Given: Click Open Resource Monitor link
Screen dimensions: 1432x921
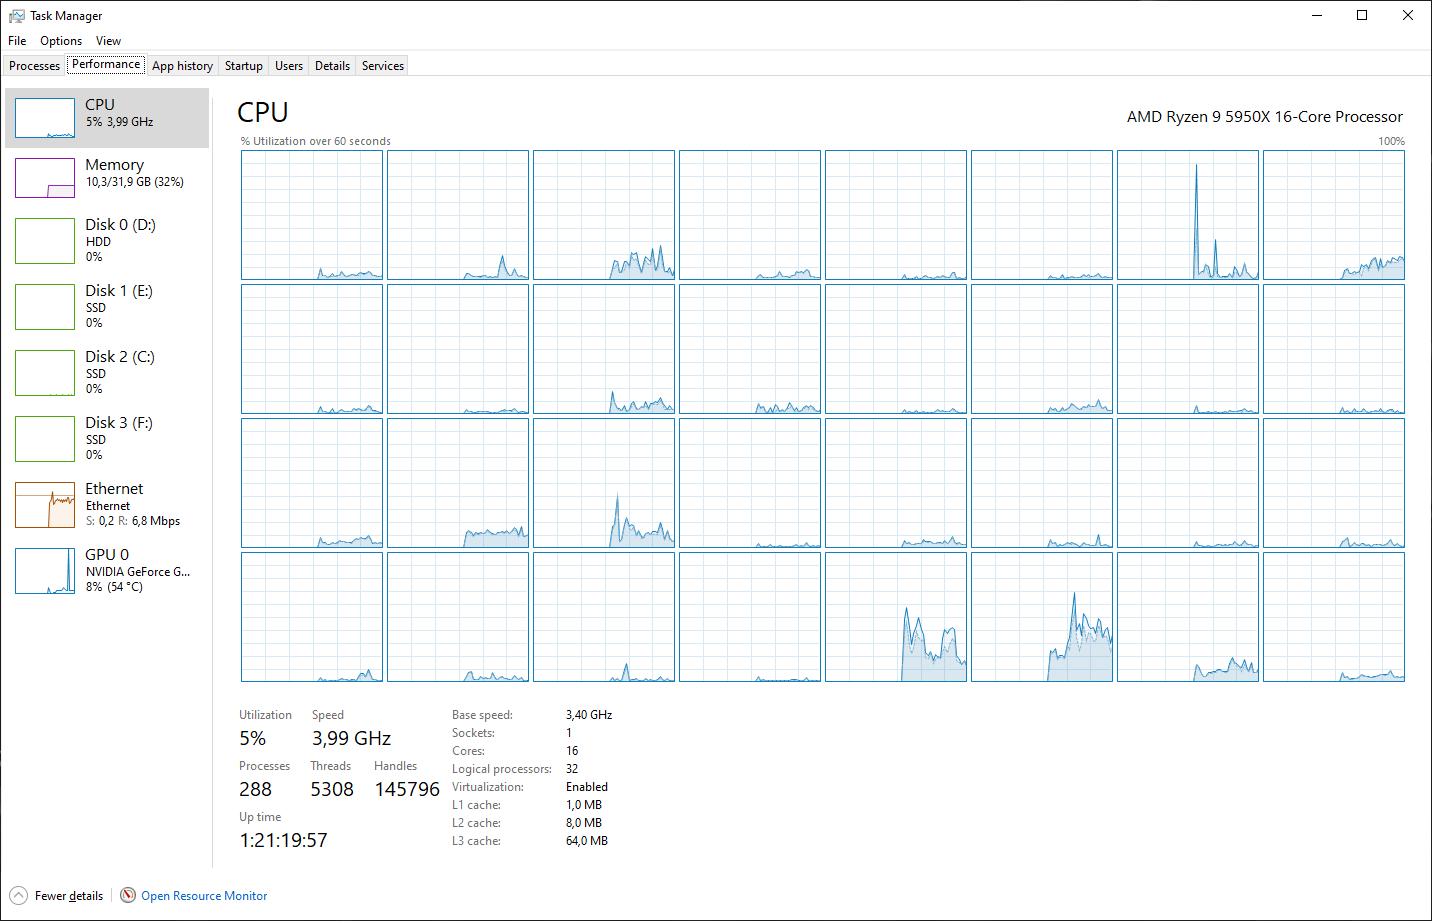Looking at the screenshot, I should pos(204,896).
